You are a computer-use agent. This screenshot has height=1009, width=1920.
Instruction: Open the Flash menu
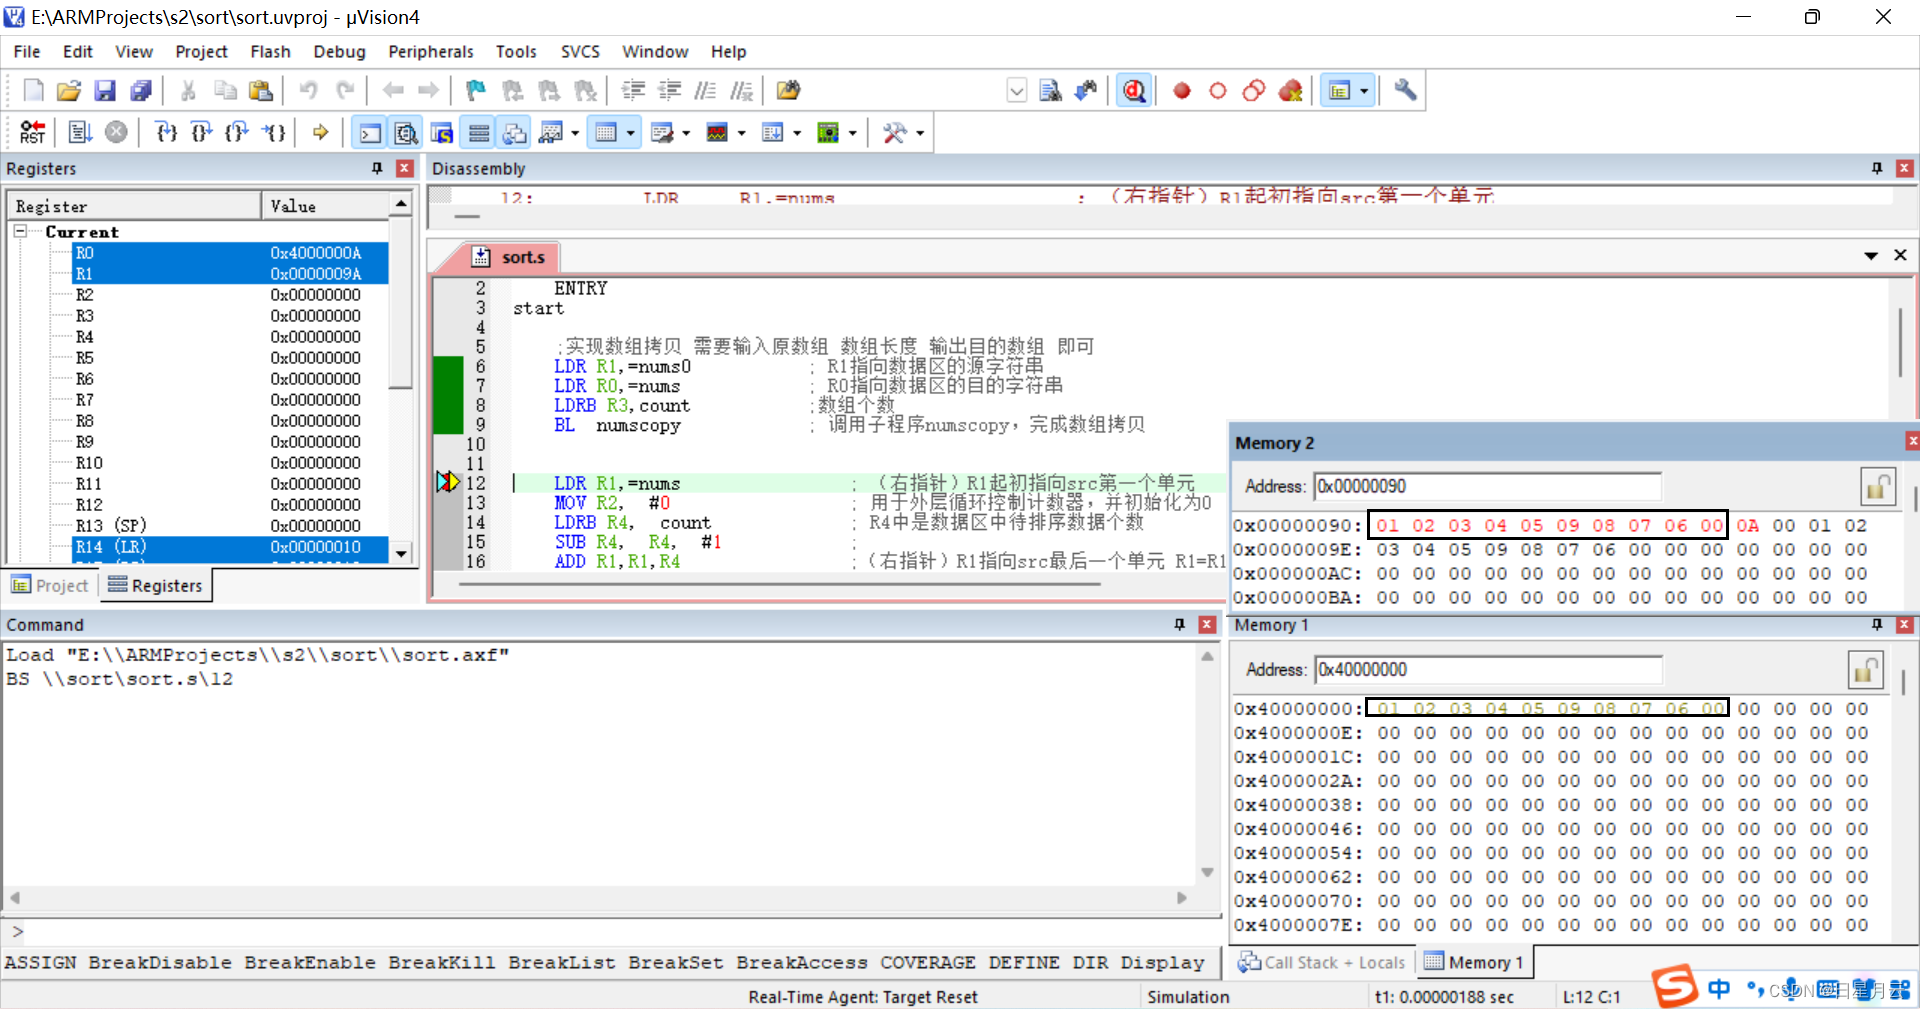point(270,52)
